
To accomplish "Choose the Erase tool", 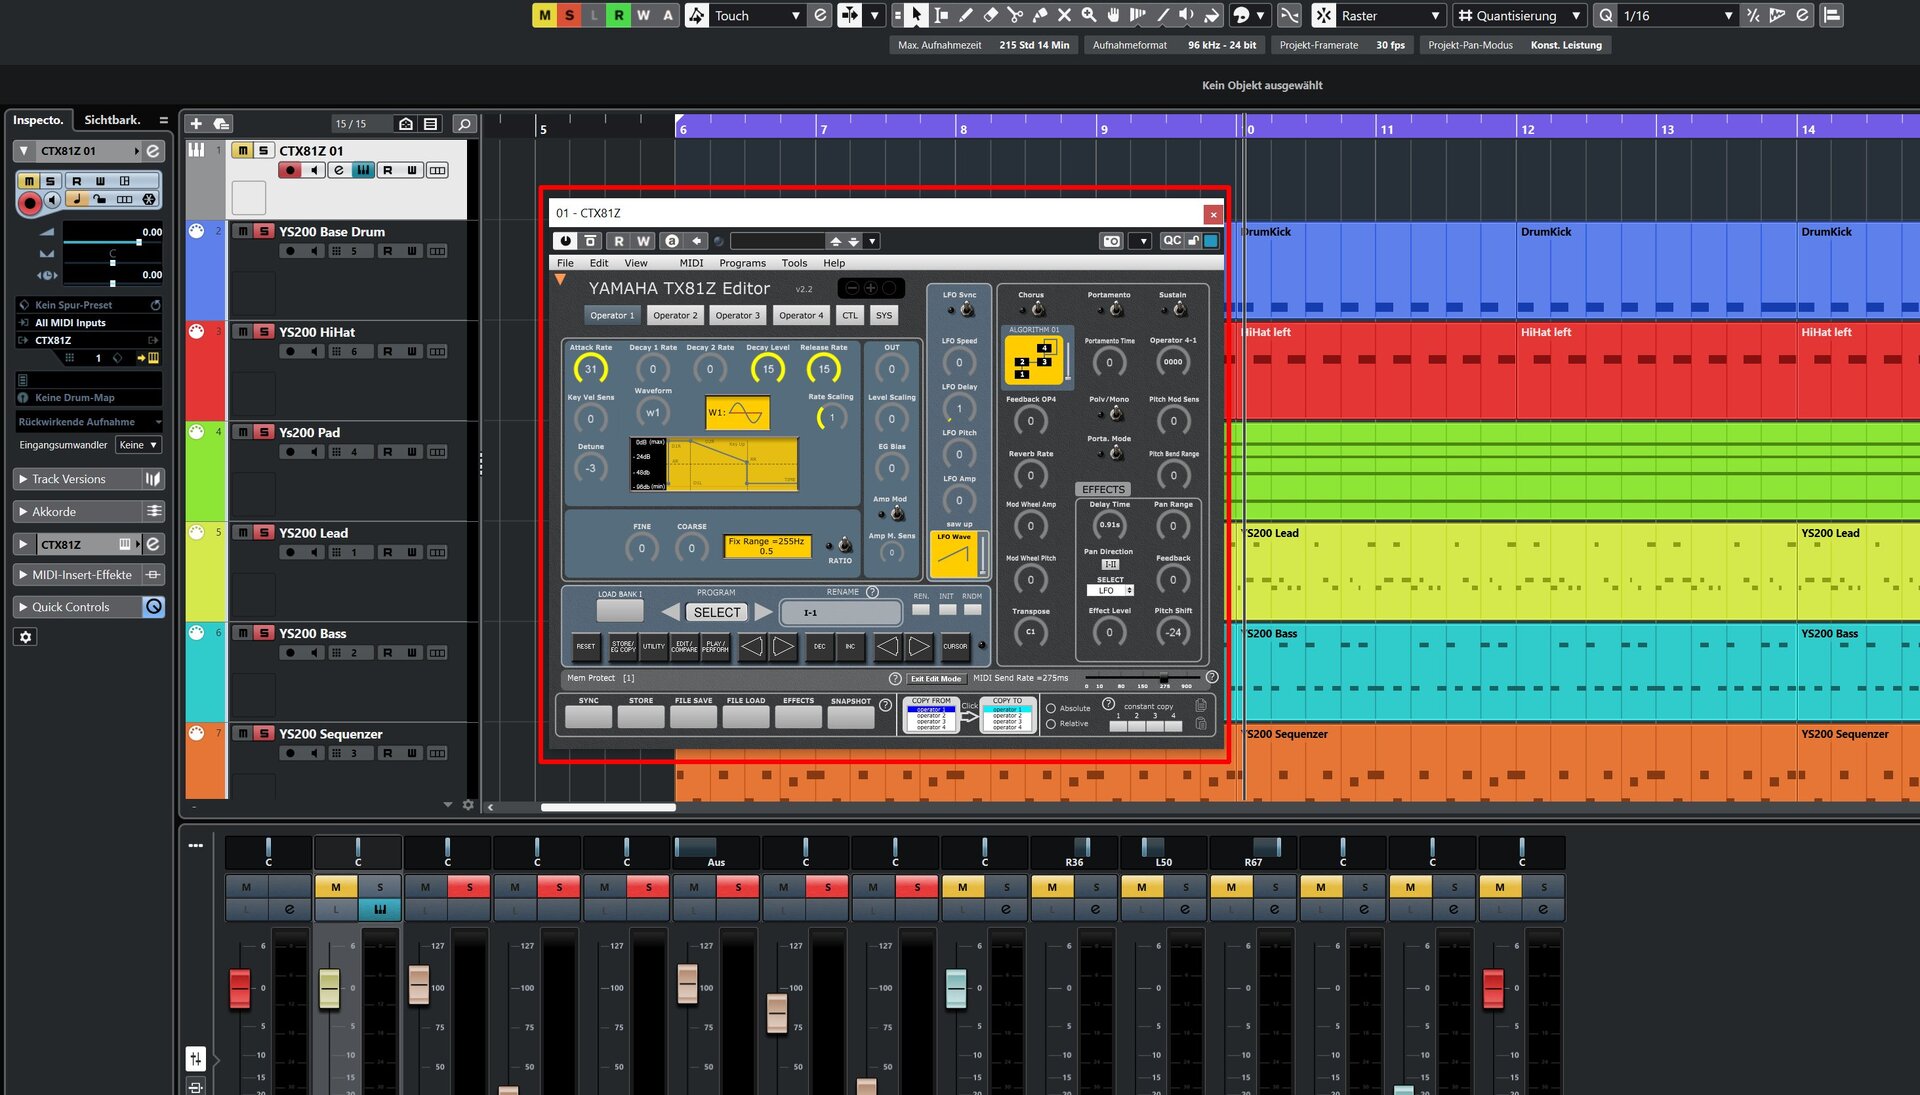I will [991, 15].
